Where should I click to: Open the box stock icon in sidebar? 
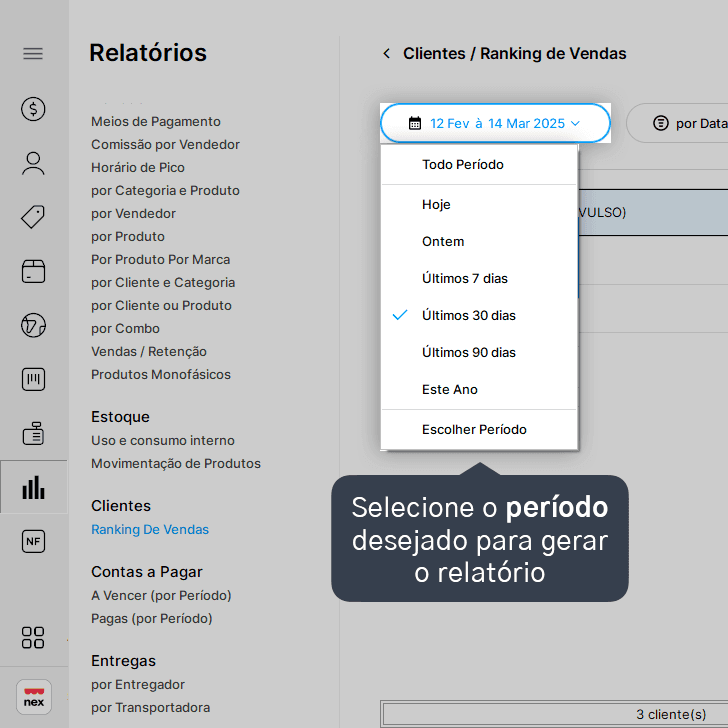click(x=33, y=271)
